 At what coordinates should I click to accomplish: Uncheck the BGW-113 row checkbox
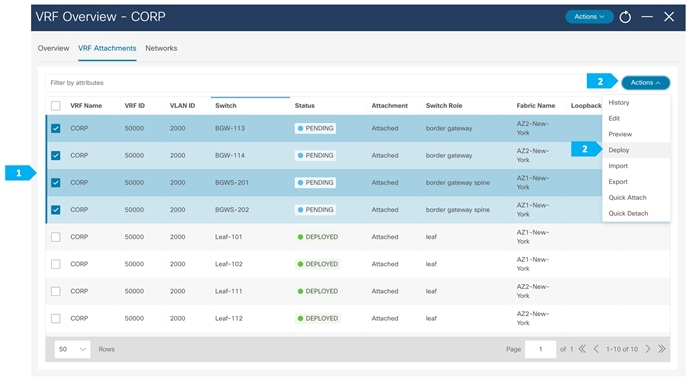click(55, 128)
